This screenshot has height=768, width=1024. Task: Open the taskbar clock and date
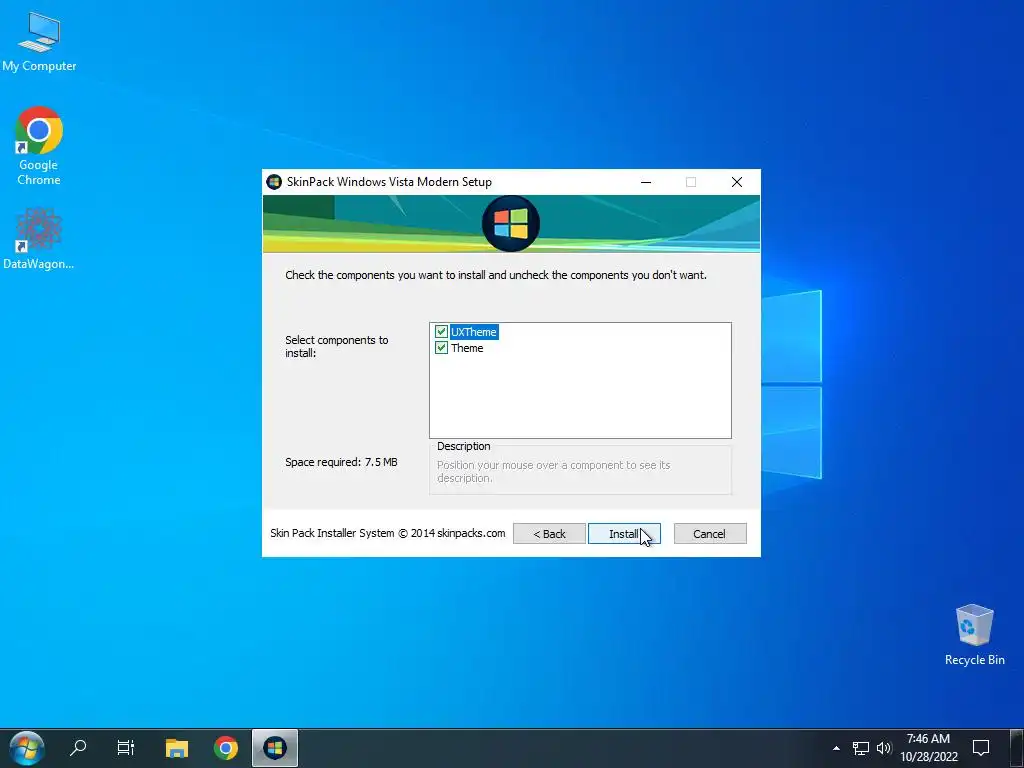(x=929, y=748)
